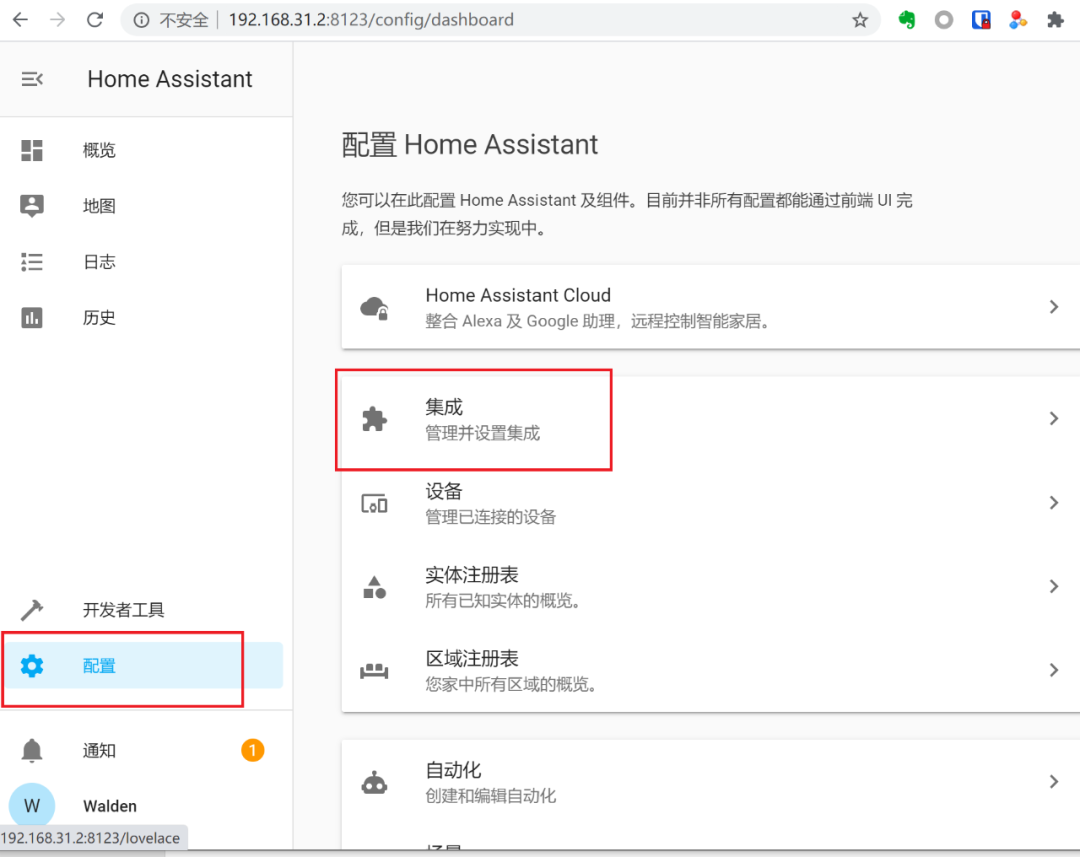This screenshot has width=1080, height=857.
Task: Open the 概览 sidebar item
Action: click(146, 150)
